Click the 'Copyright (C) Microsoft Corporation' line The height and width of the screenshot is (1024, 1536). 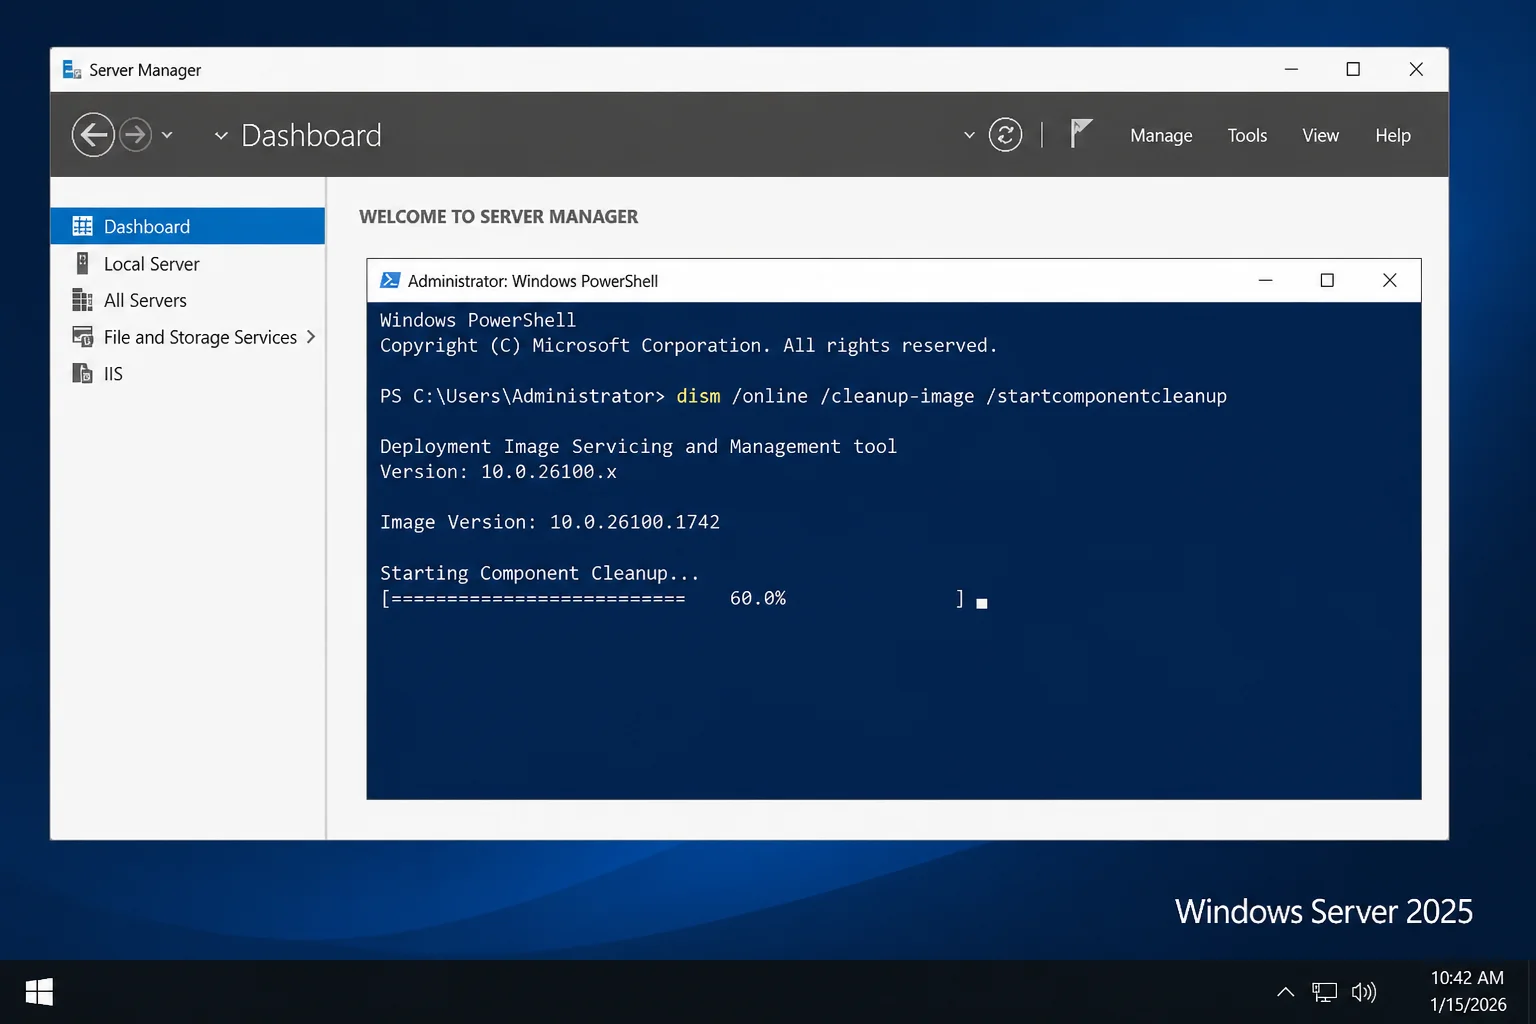688,345
